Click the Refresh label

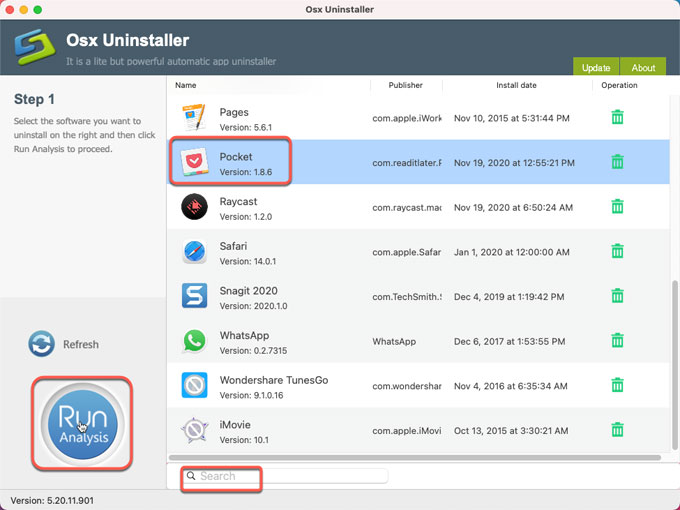pyautogui.click(x=81, y=344)
